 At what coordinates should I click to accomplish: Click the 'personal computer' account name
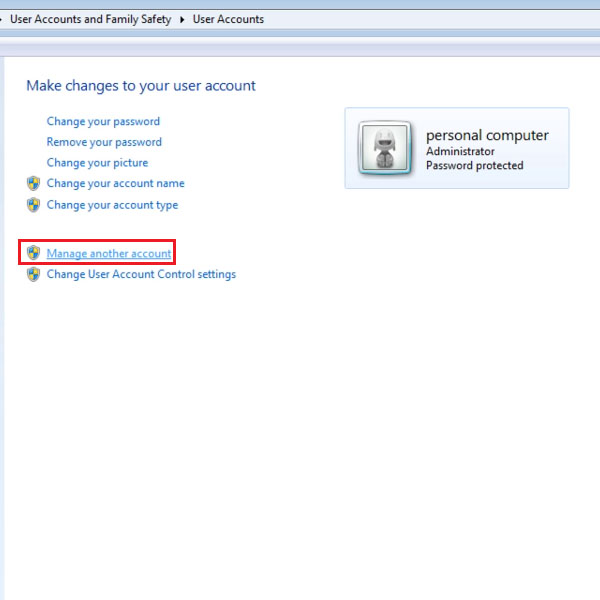point(487,135)
